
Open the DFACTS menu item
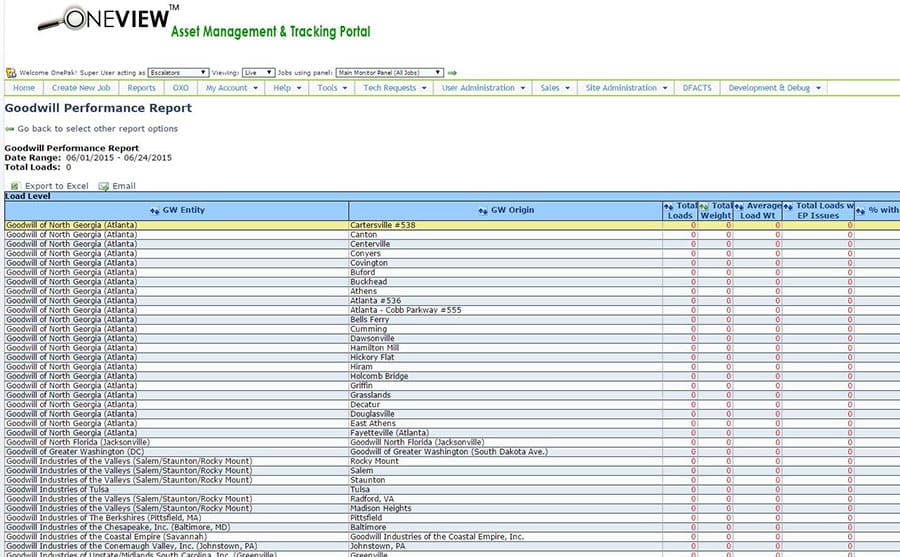point(697,88)
